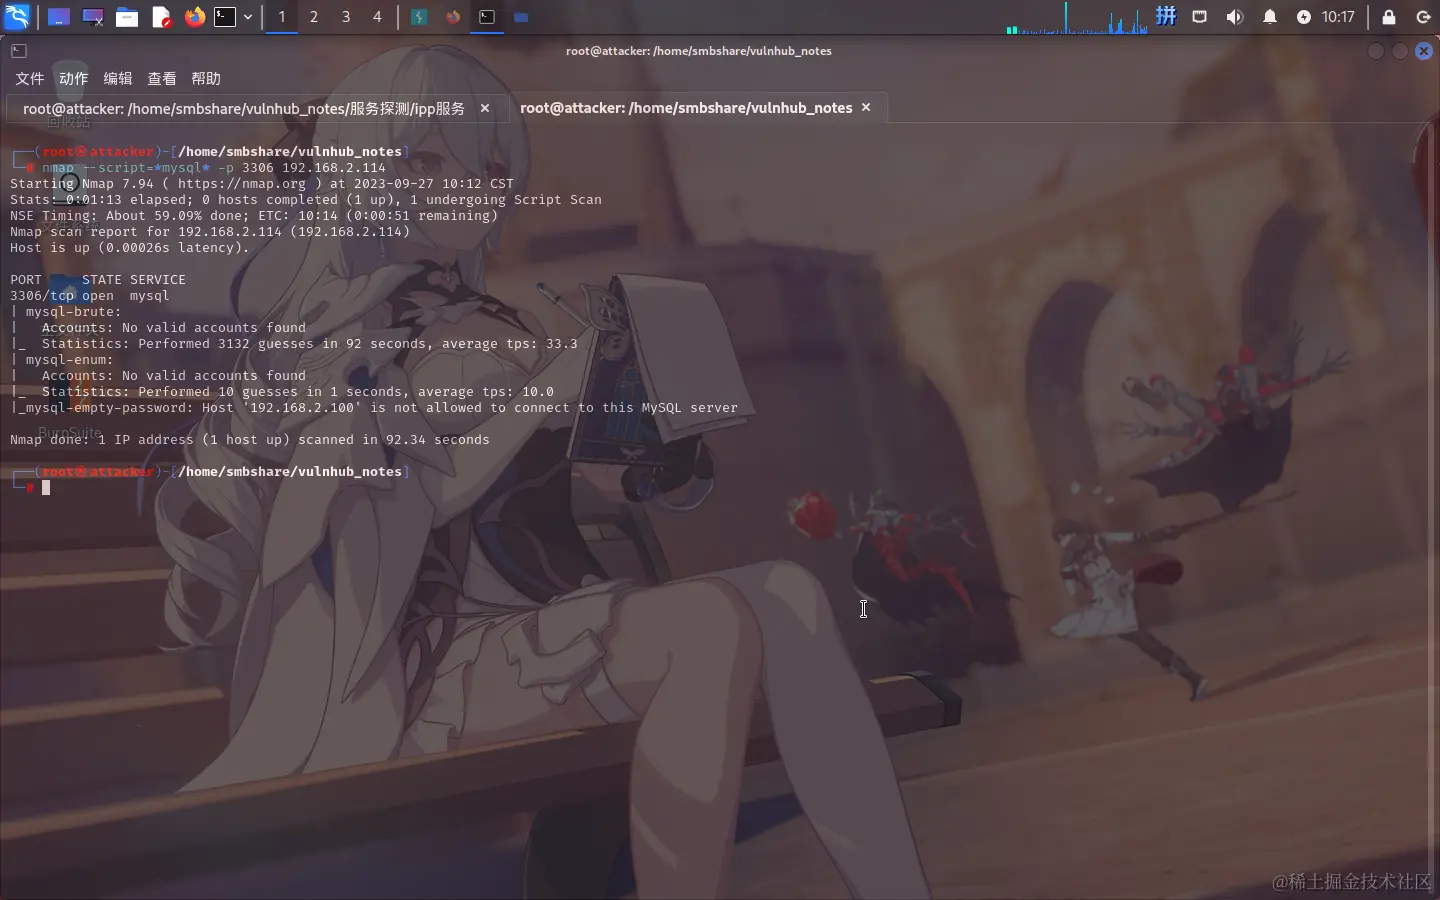Screen dimensions: 1440x900
Task: Switch to the ipp服务 terminal tab
Action: (244, 108)
